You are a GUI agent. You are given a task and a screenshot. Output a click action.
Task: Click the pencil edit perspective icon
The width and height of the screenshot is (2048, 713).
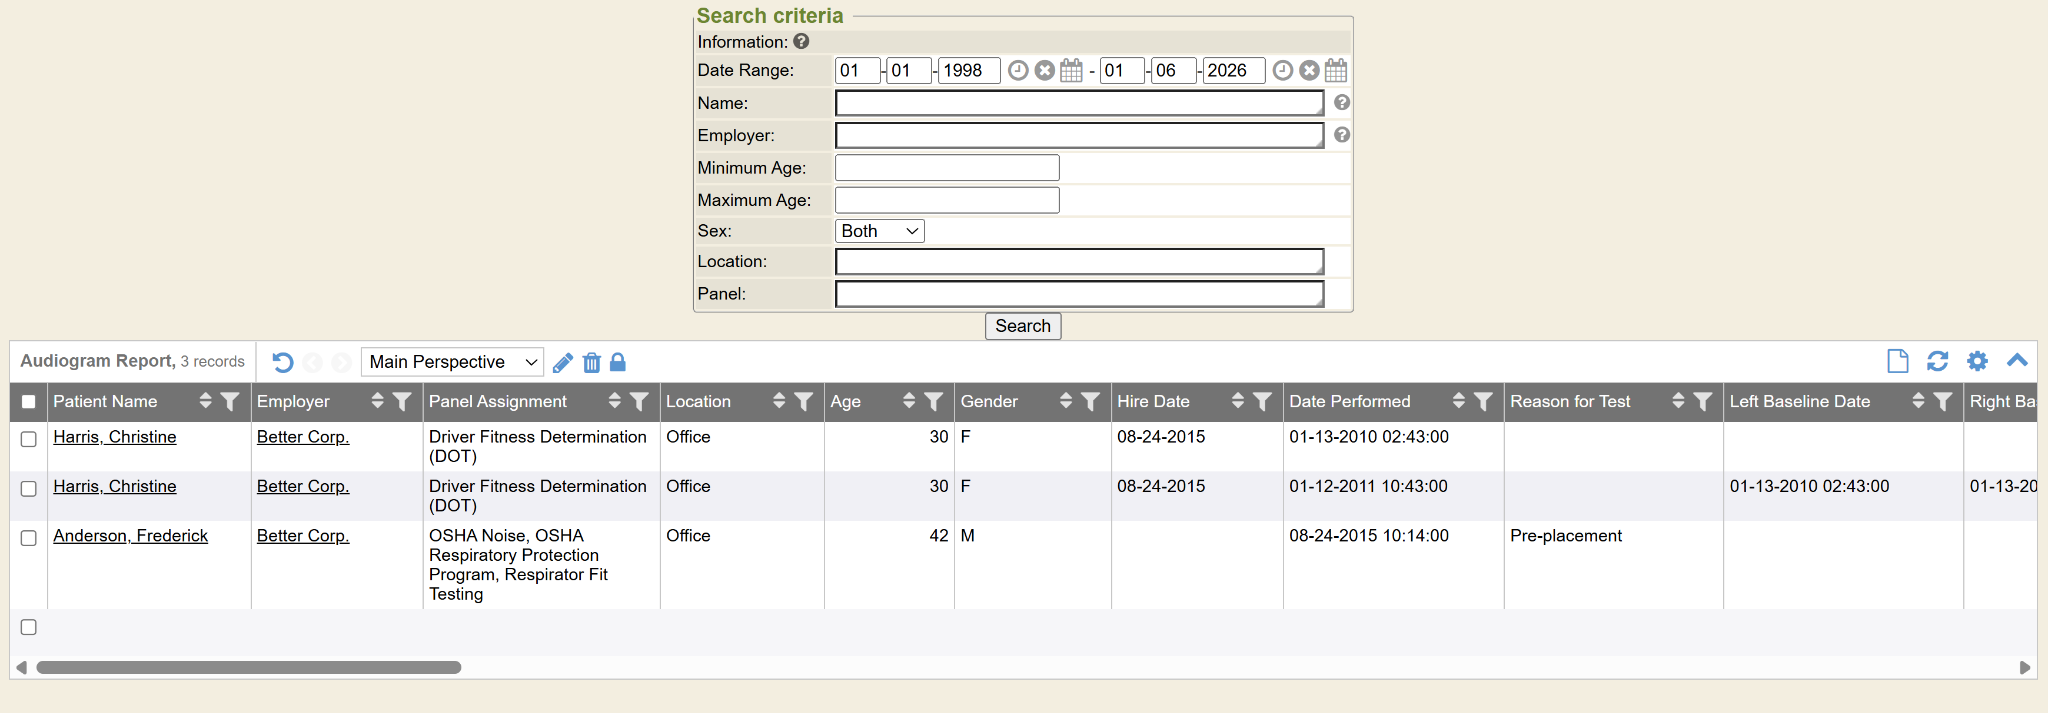[563, 362]
